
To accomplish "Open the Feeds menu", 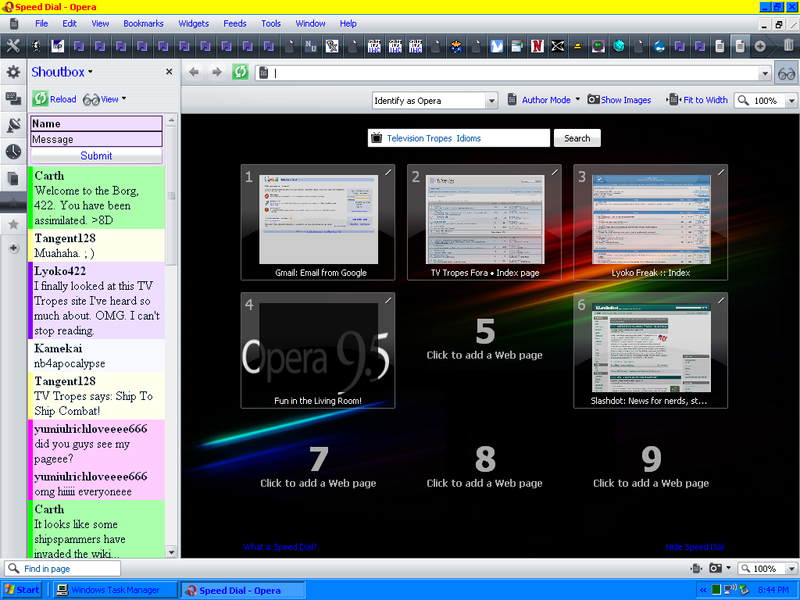I will click(x=235, y=23).
